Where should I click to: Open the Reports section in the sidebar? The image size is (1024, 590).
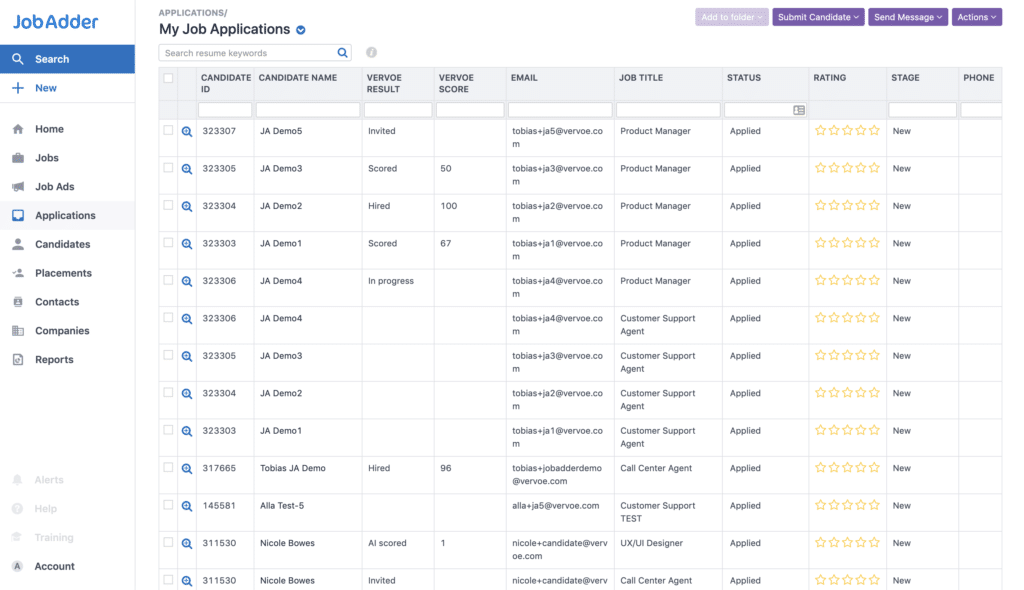(54, 359)
